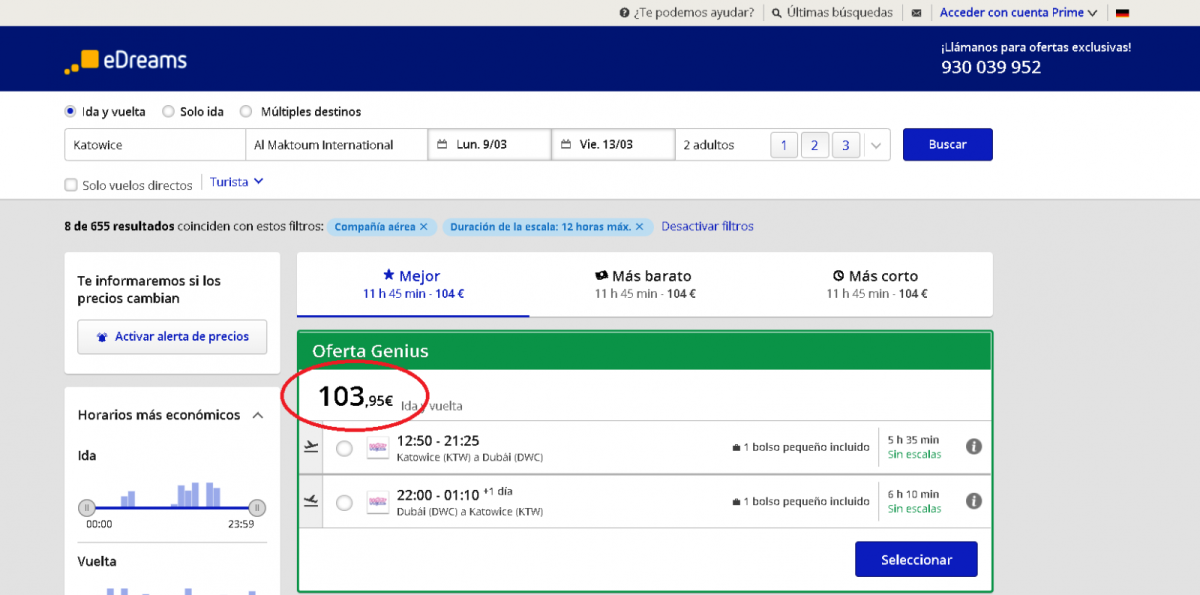Click the departure date calendar icon
The height and width of the screenshot is (595, 1200).
442,145
